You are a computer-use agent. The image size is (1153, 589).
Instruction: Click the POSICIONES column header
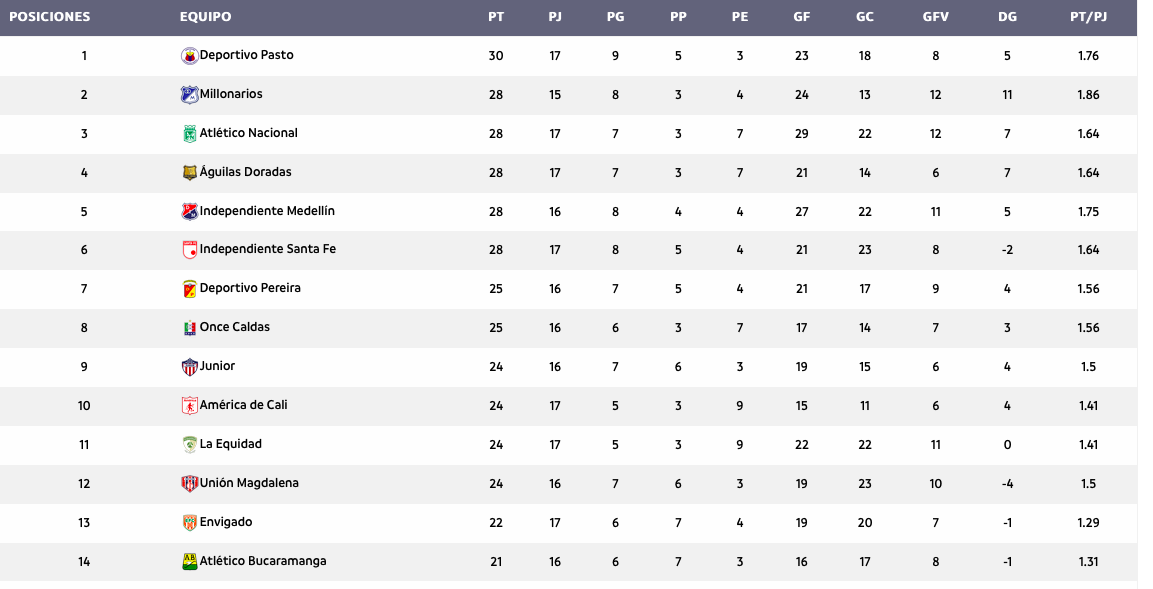pos(49,17)
